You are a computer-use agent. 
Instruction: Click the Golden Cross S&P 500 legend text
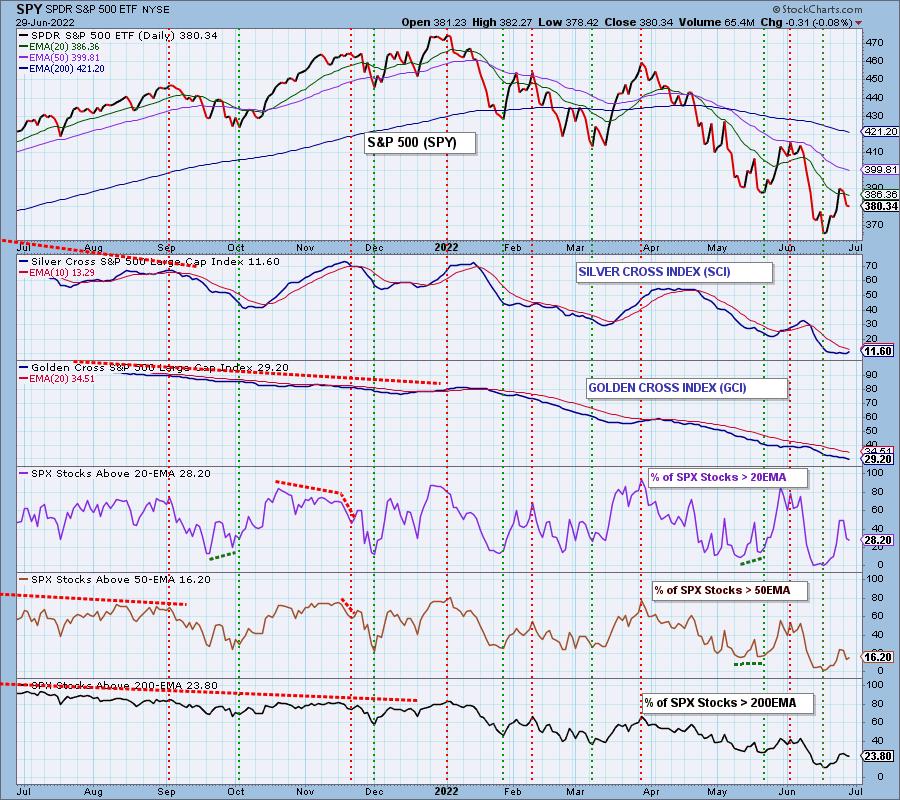click(x=154, y=367)
